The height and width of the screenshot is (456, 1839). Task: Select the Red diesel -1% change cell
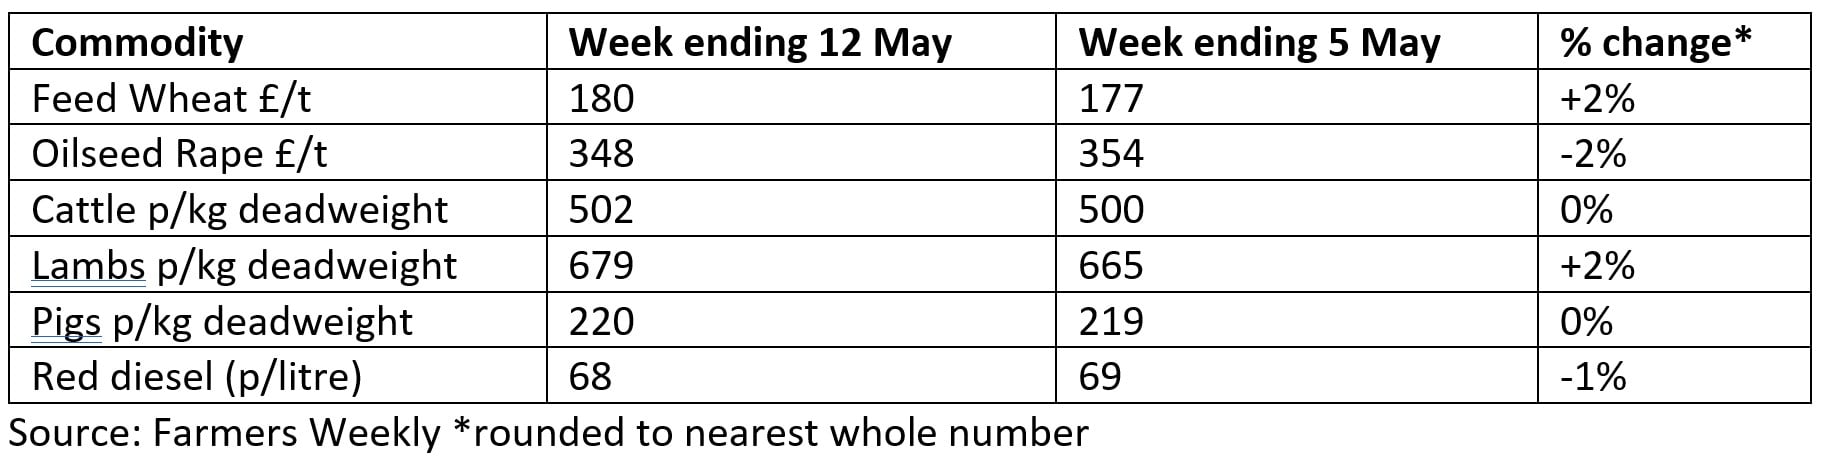click(1593, 377)
